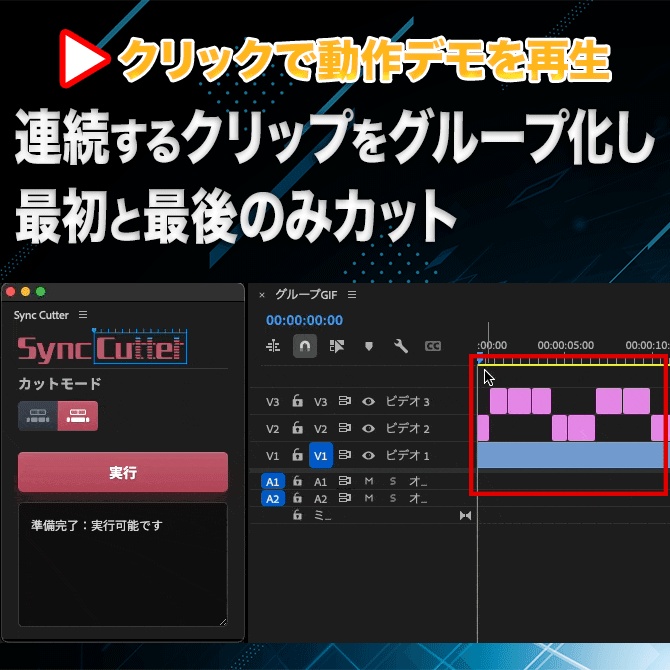
Task: Select the グループGIF sequence tab
Action: point(306,294)
